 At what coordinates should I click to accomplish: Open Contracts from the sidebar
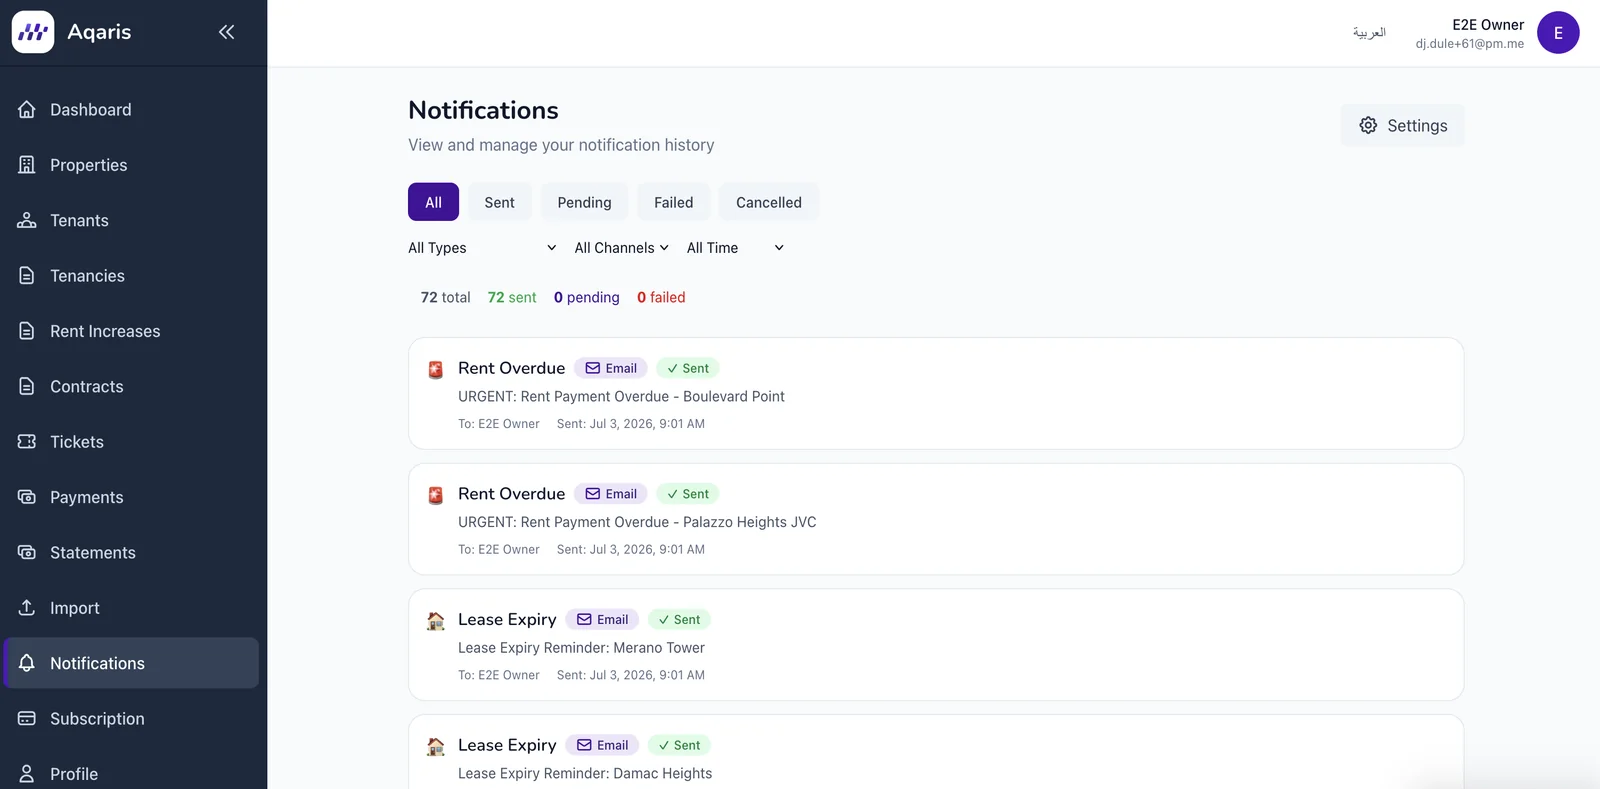[x=131, y=386]
